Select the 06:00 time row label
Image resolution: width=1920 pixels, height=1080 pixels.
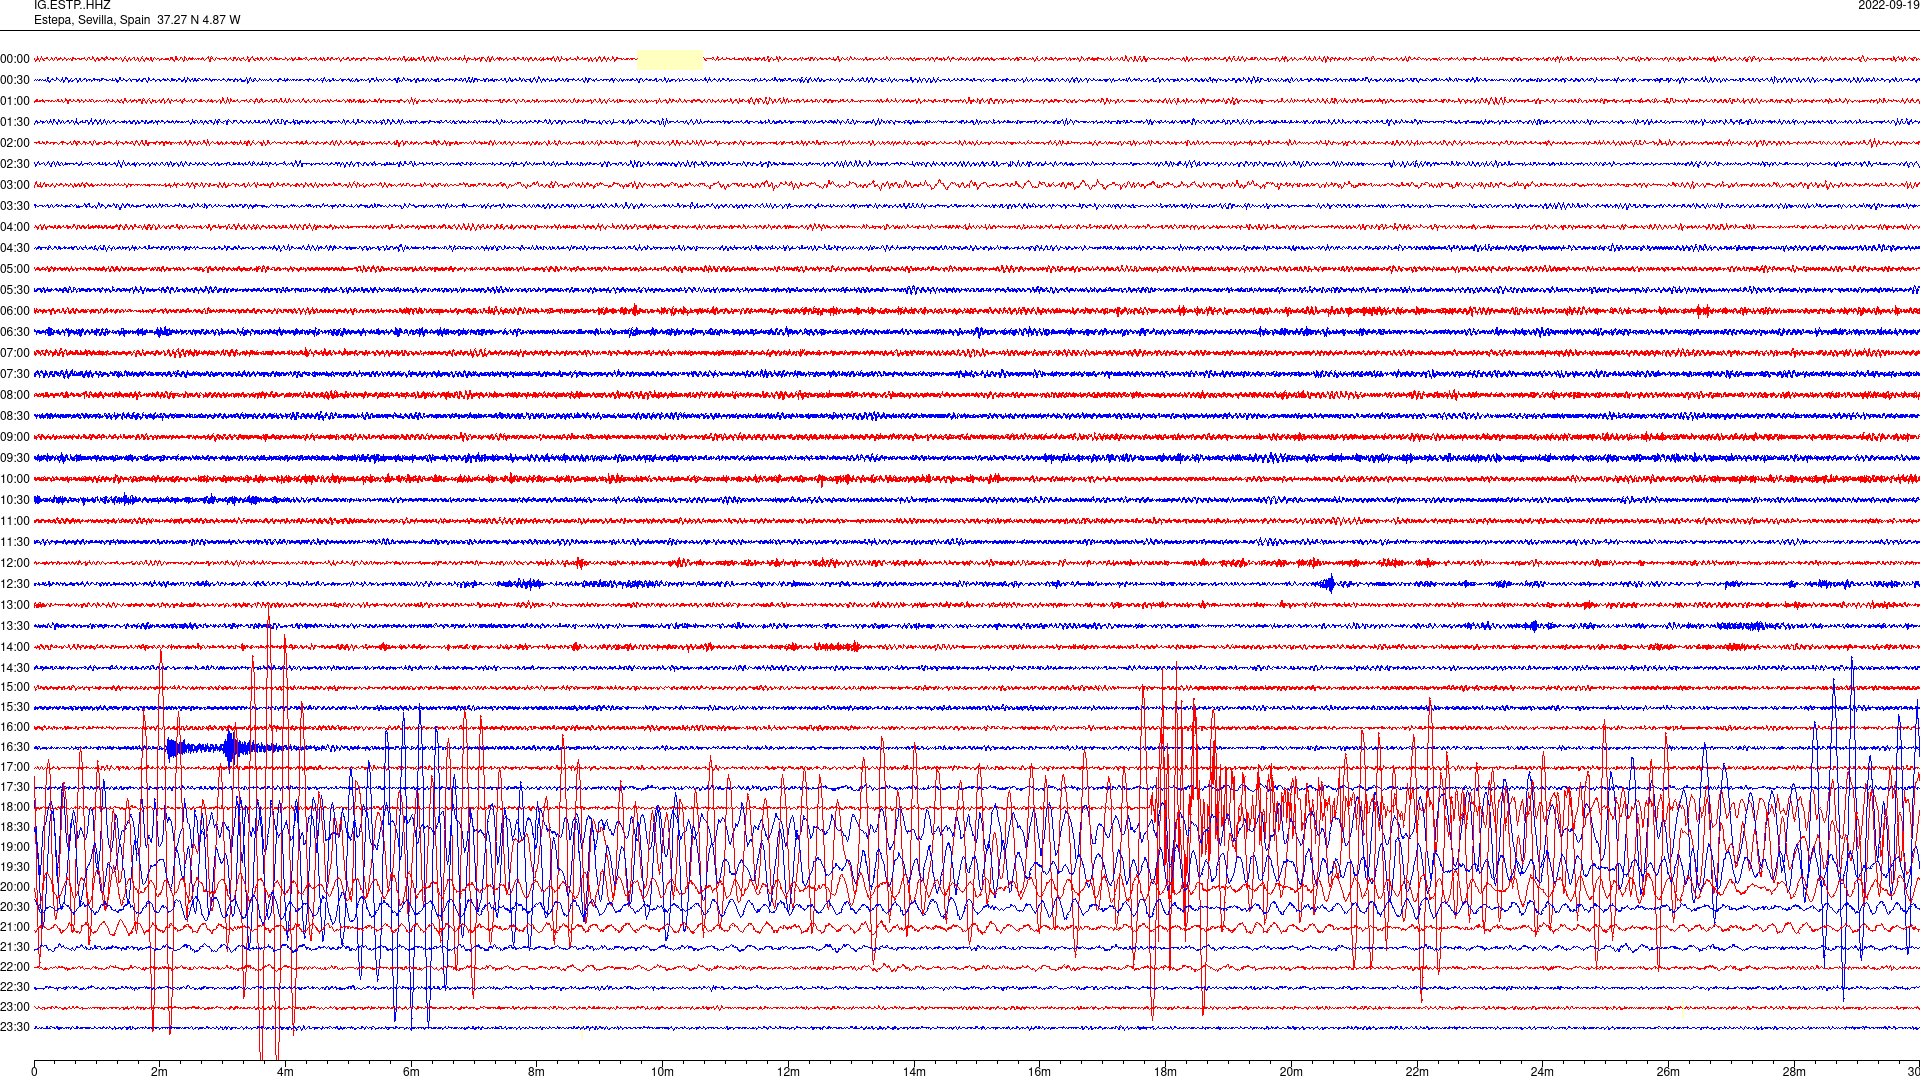point(15,311)
